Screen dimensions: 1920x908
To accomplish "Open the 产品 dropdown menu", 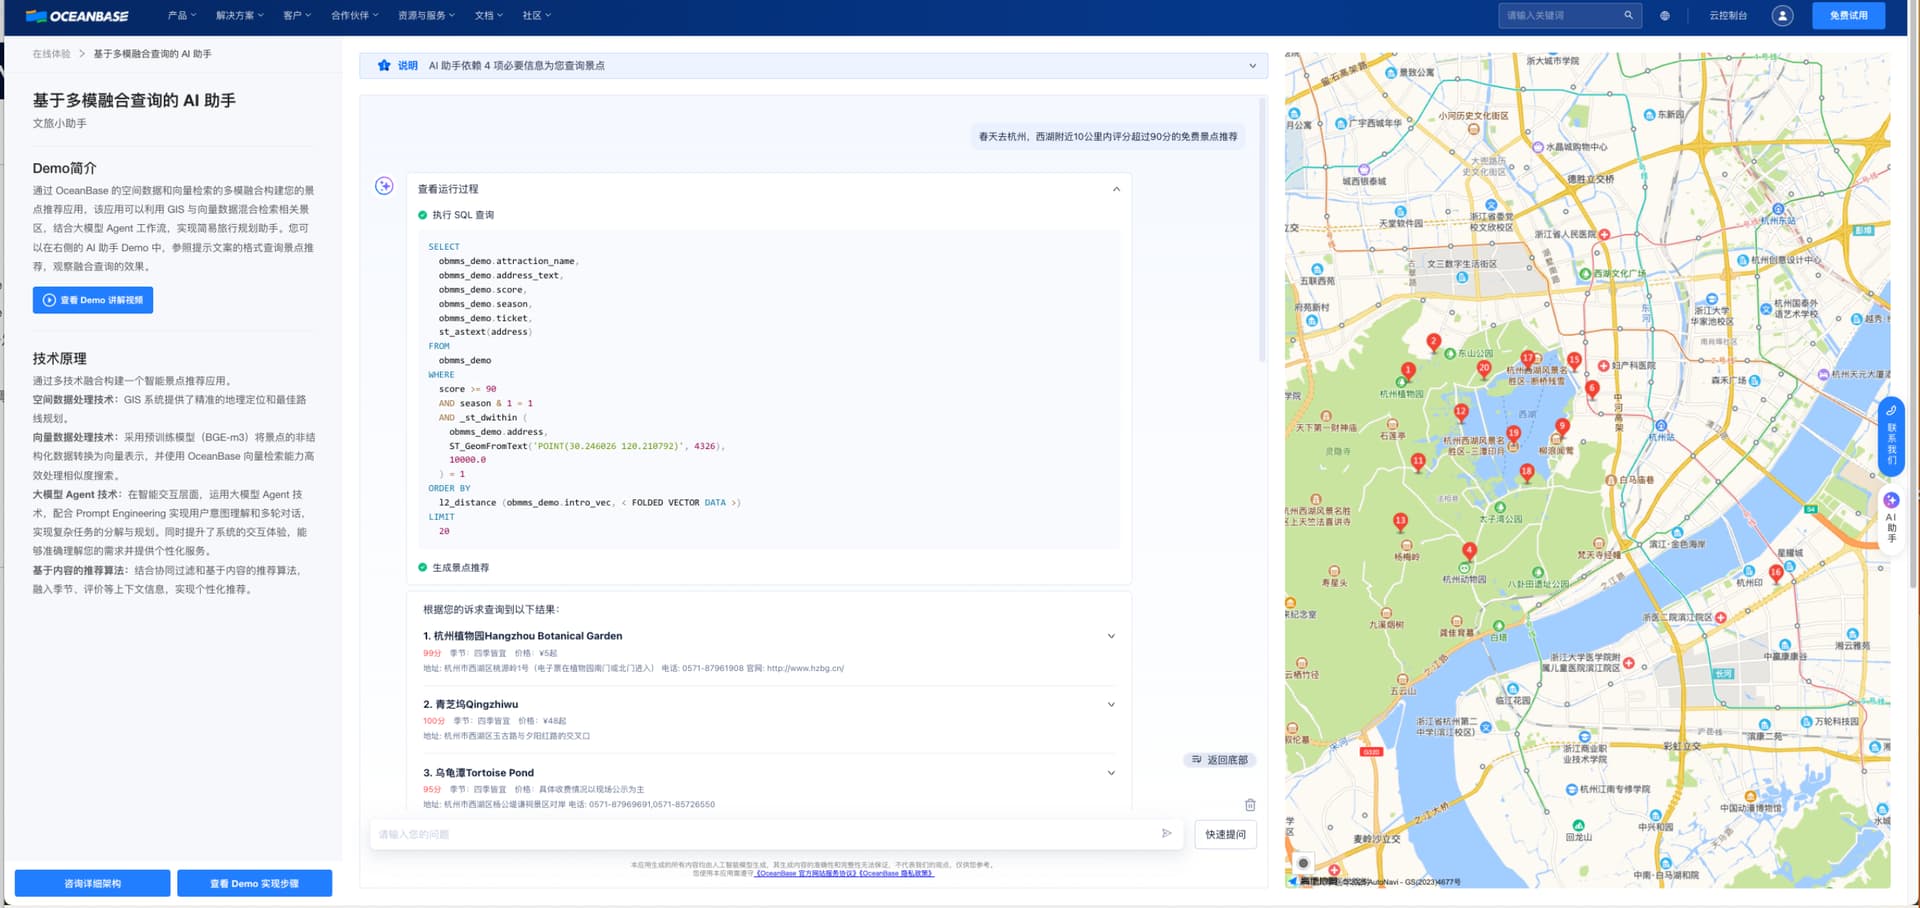I will (x=182, y=16).
